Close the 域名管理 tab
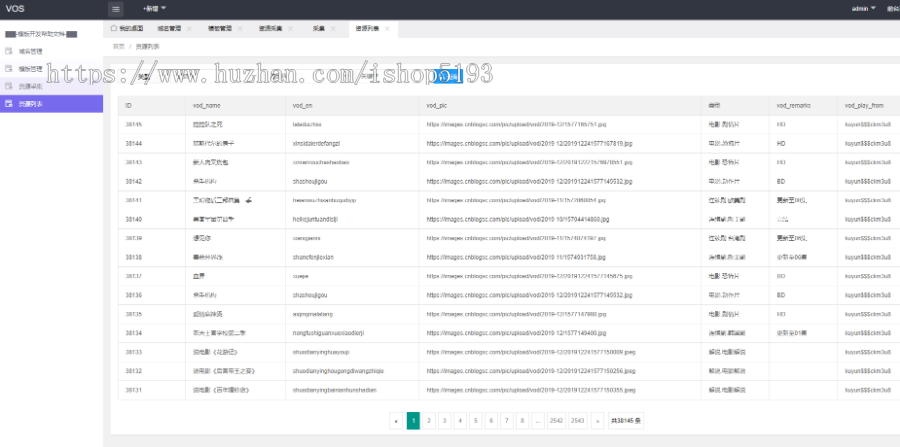 pos(189,28)
